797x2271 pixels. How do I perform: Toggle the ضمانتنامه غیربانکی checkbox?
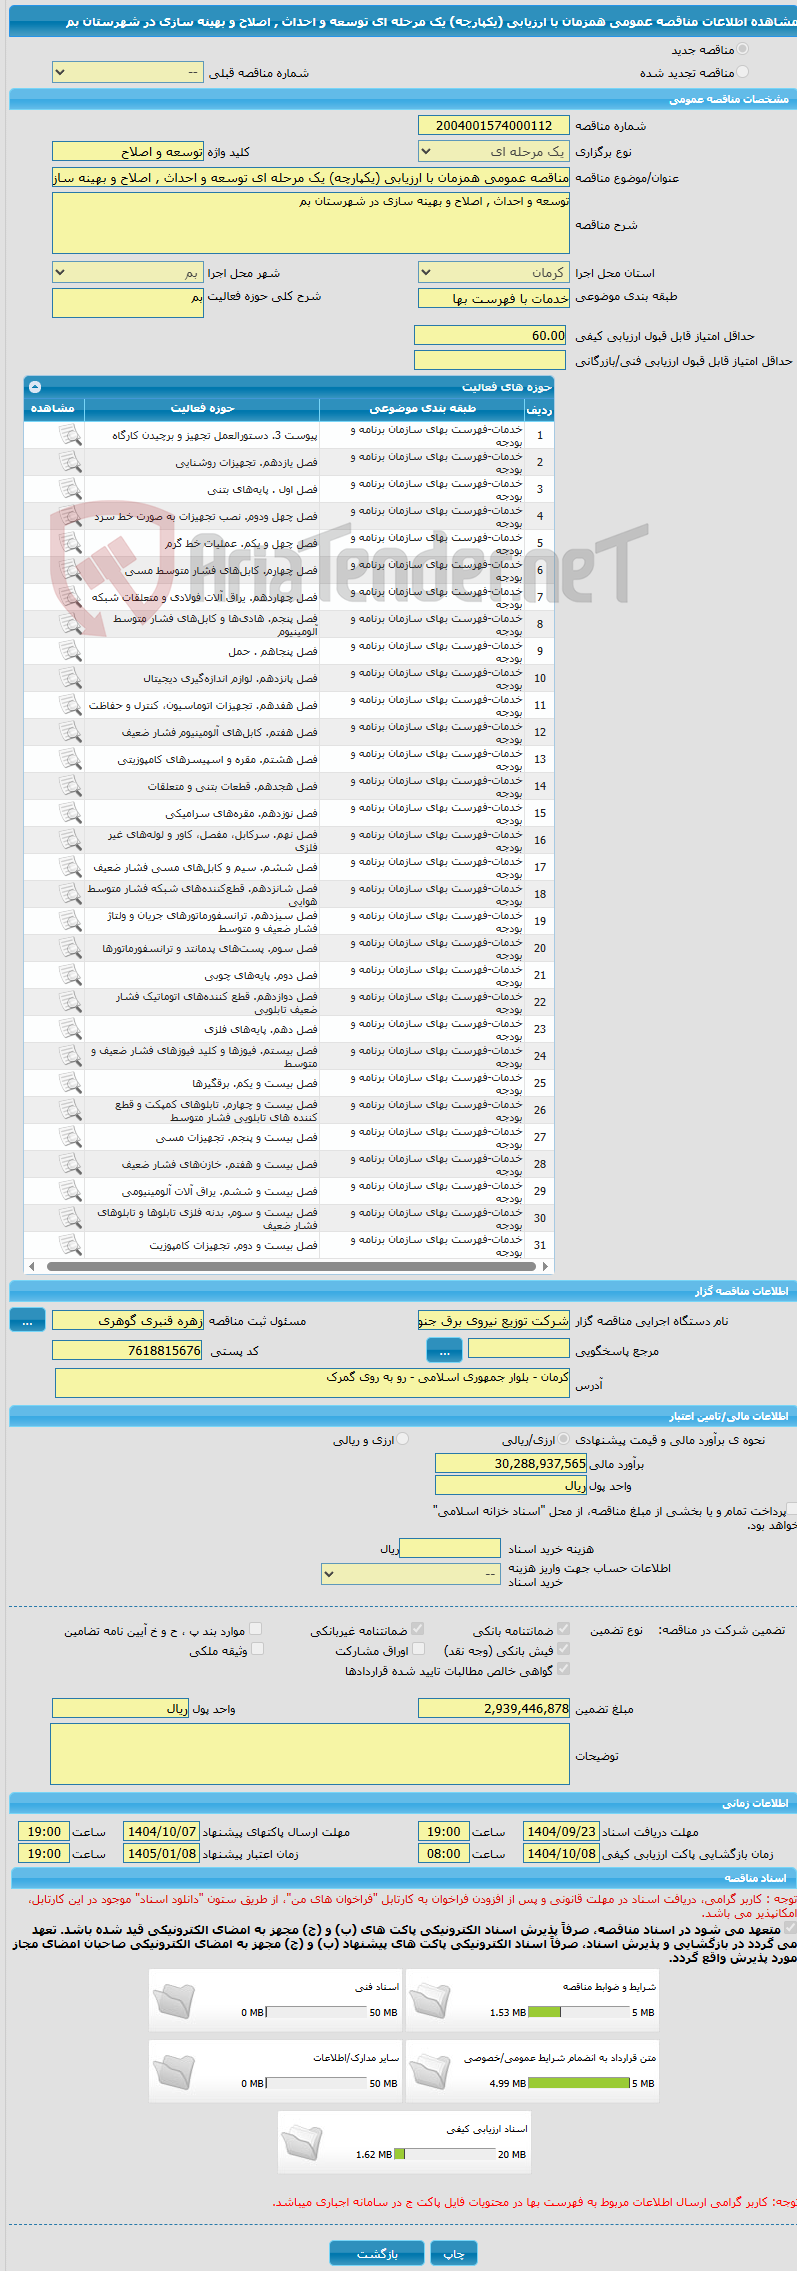point(418,1629)
